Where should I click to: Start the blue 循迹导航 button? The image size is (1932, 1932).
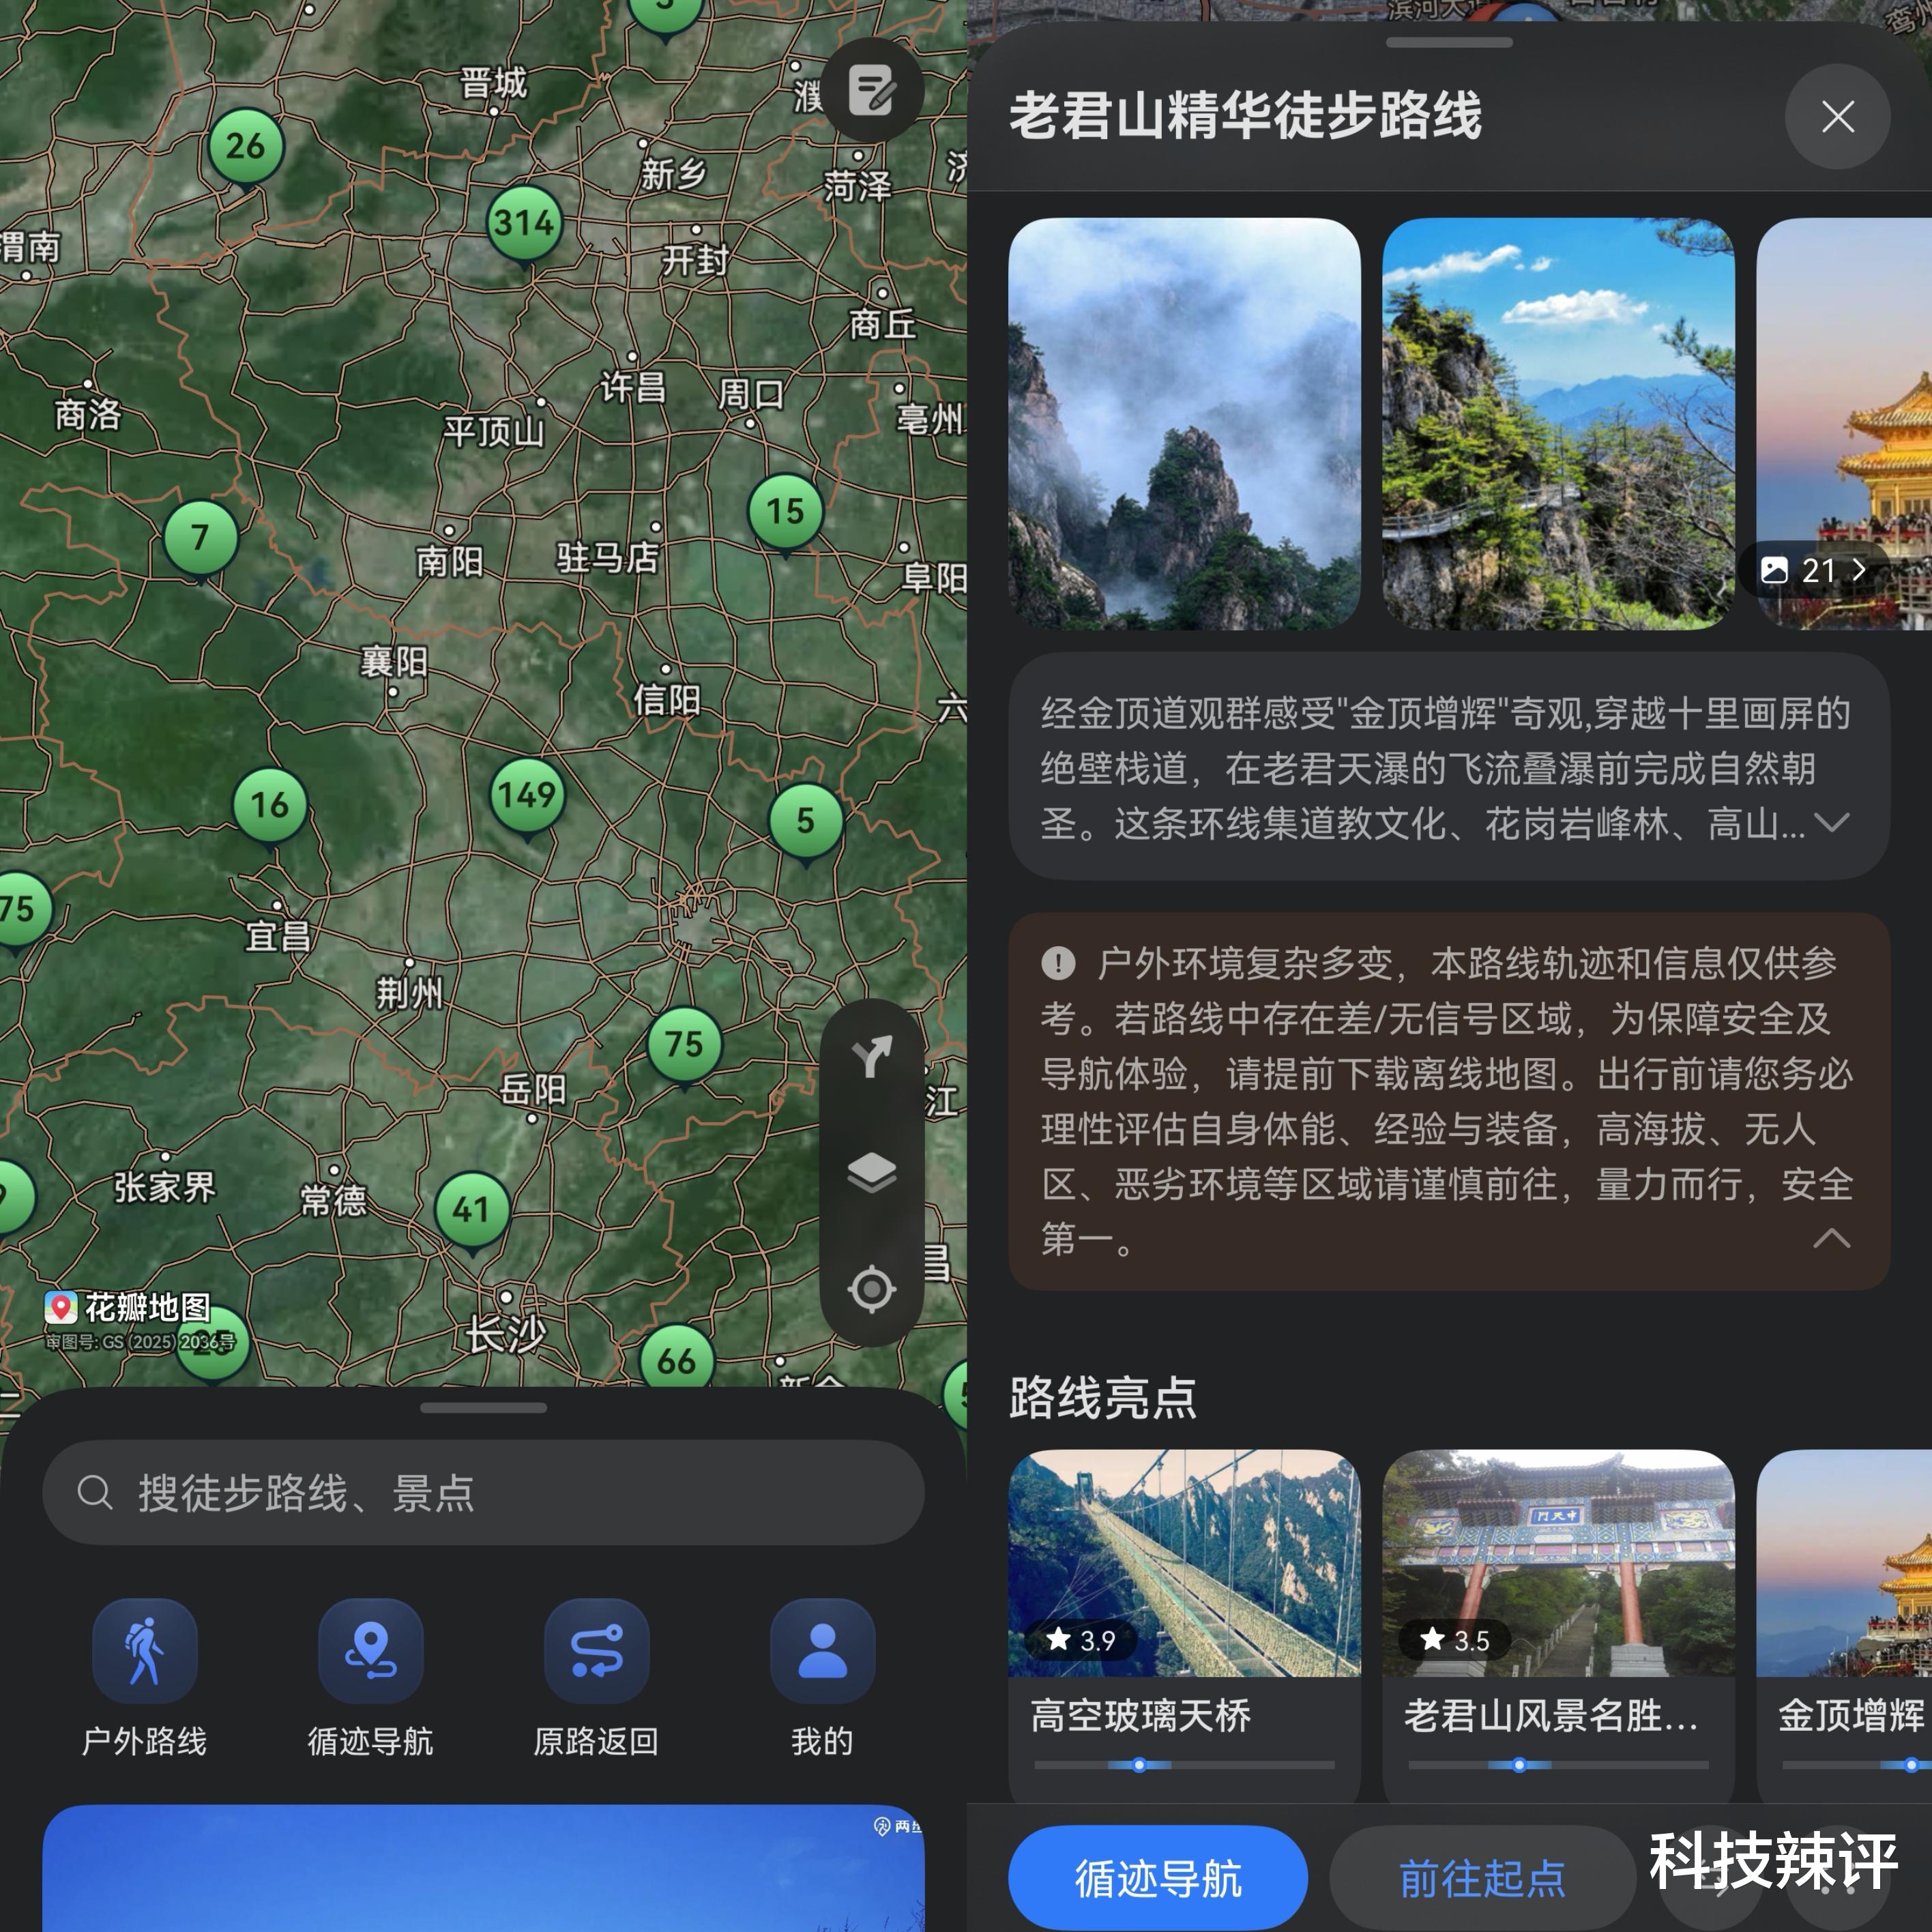coord(1157,1877)
